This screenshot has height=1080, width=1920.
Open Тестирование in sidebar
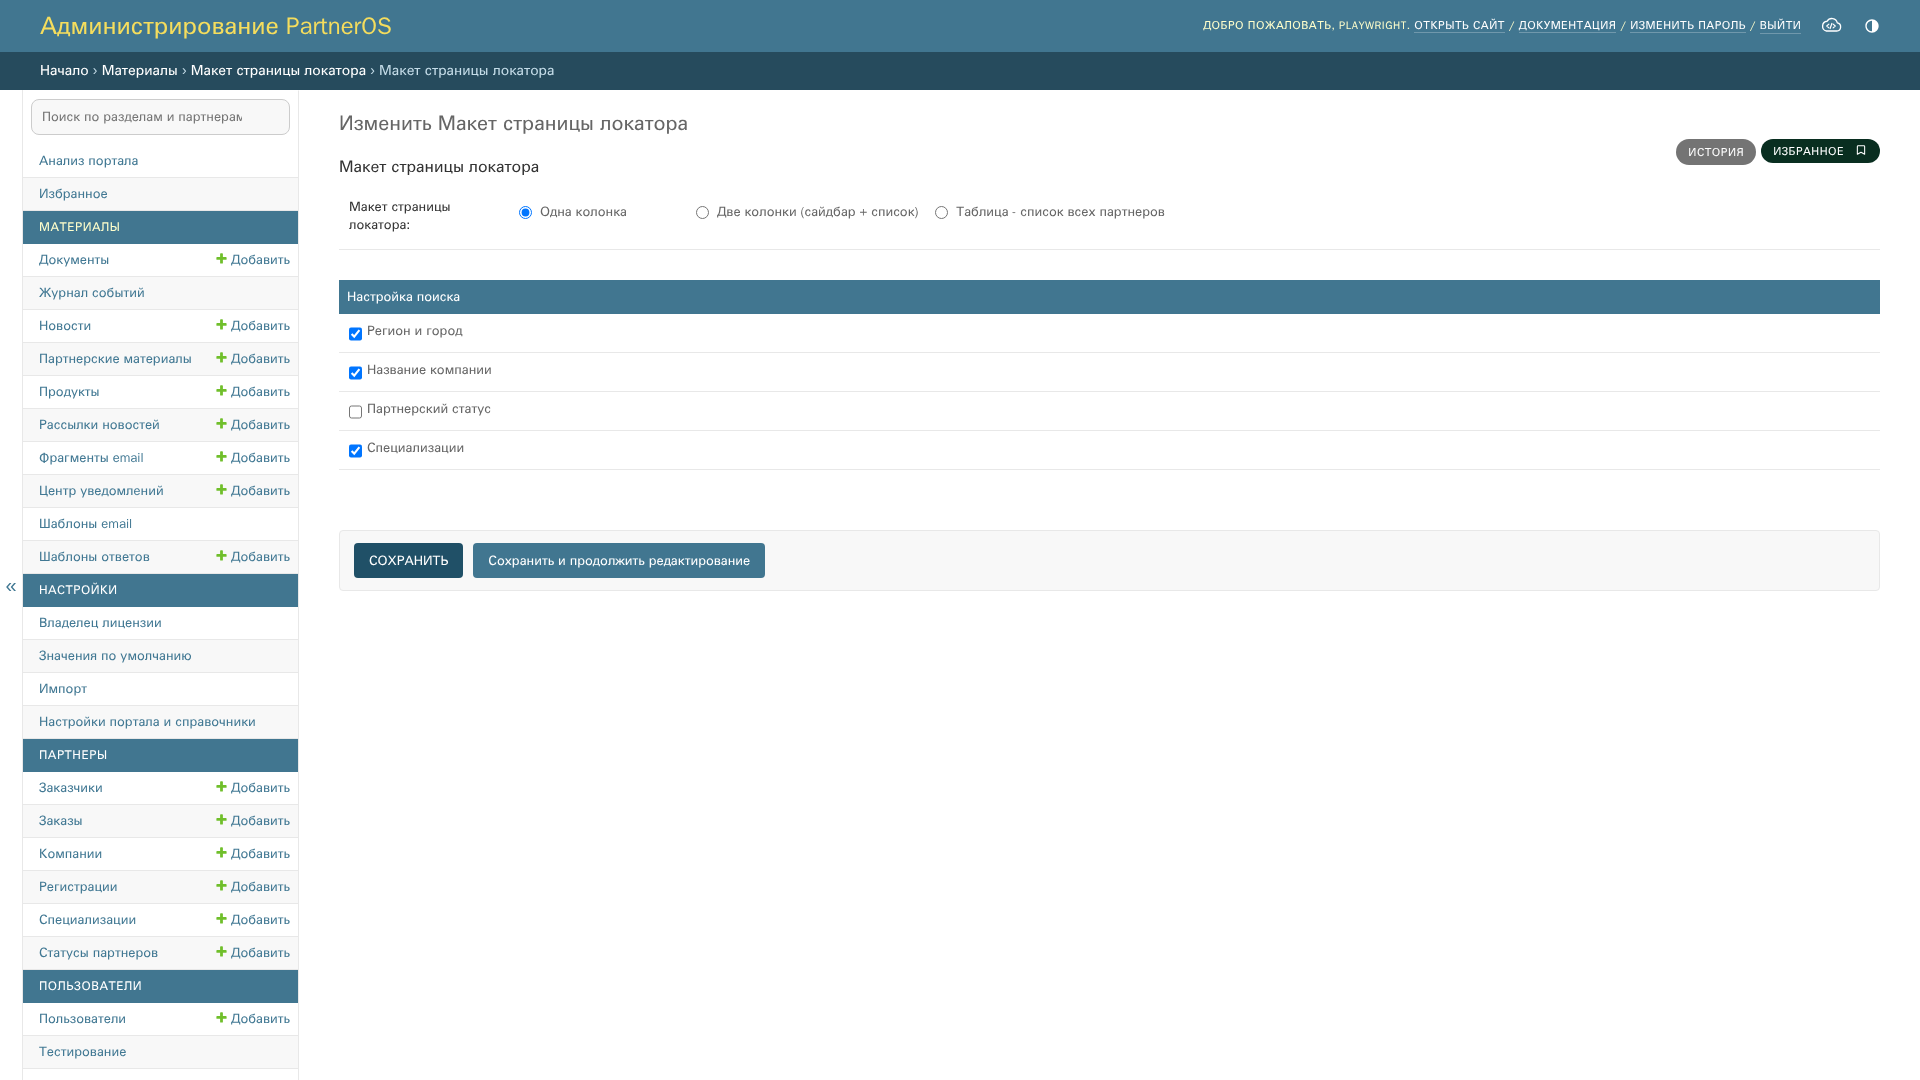83,1052
